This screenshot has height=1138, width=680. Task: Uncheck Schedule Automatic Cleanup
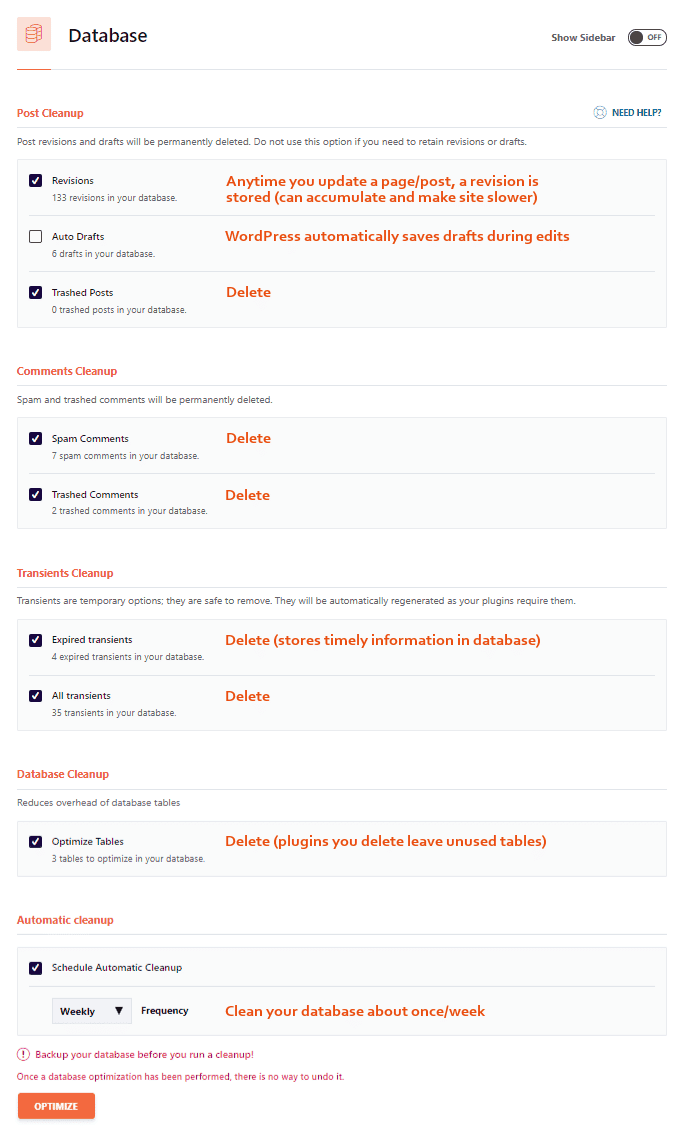click(x=36, y=968)
